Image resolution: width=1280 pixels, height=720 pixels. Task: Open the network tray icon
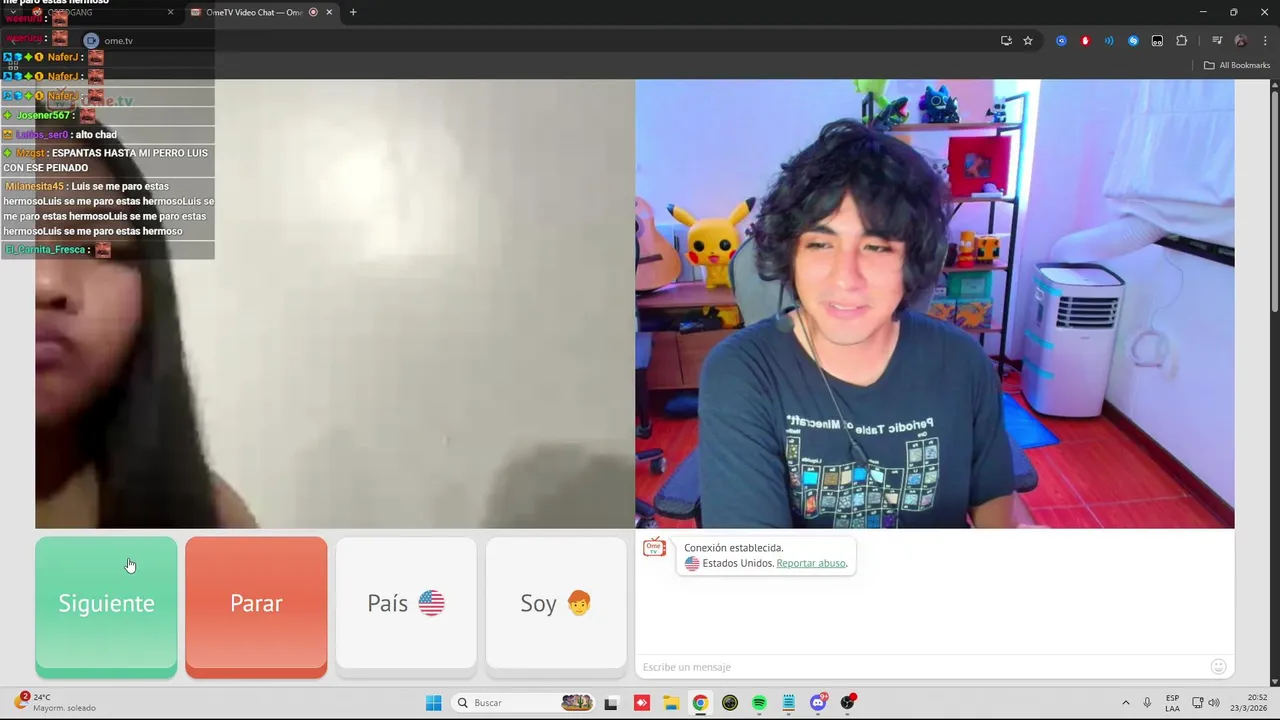(x=1197, y=703)
